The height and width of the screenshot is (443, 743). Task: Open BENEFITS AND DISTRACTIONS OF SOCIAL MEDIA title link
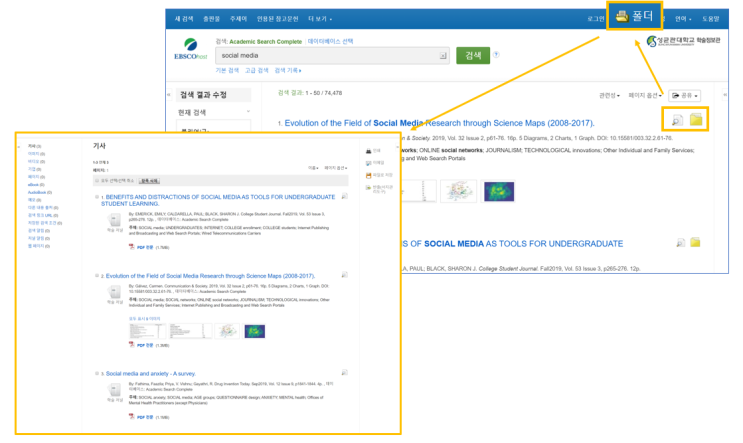tap(218, 200)
